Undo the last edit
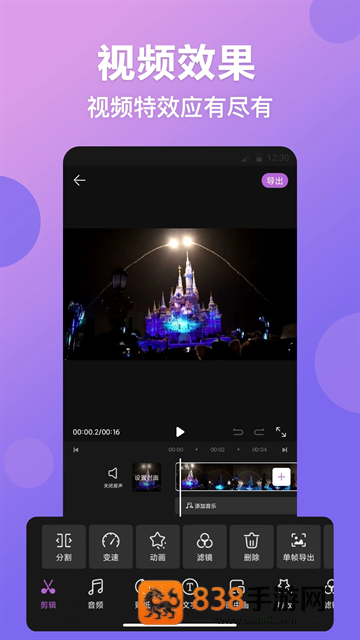Image resolution: width=360 pixels, height=640 pixels. tap(238, 432)
